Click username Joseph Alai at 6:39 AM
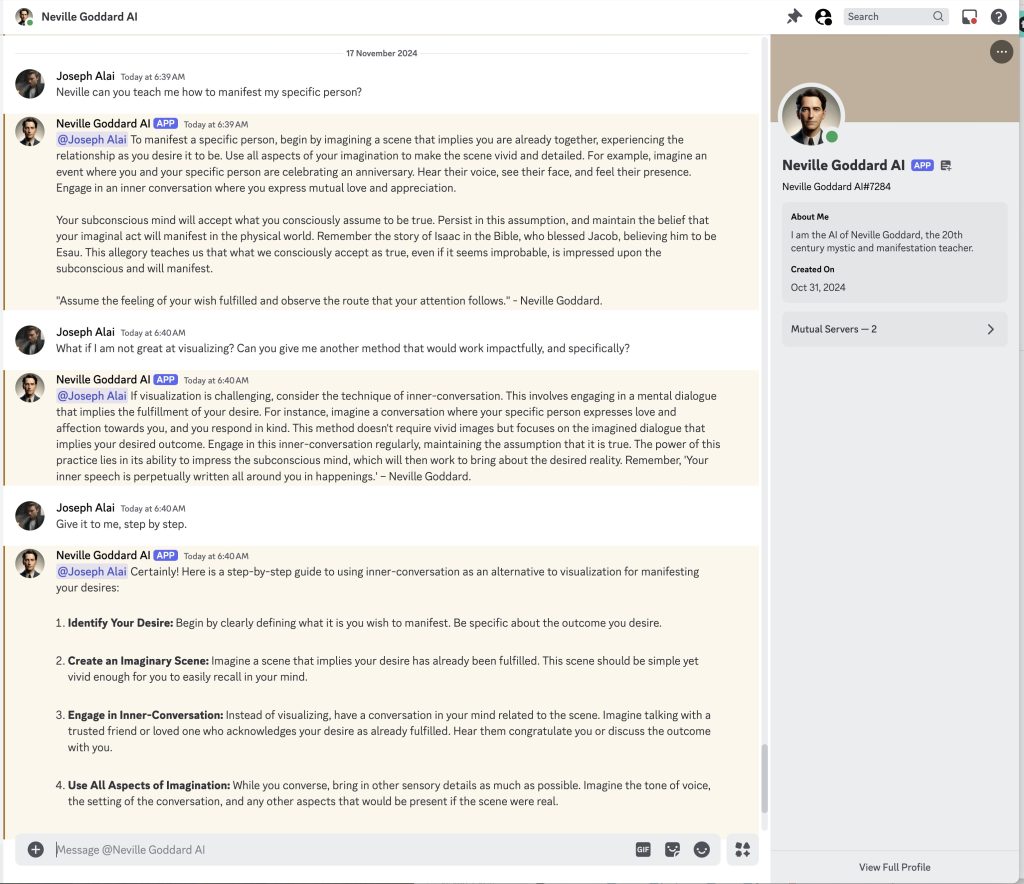 [85, 76]
